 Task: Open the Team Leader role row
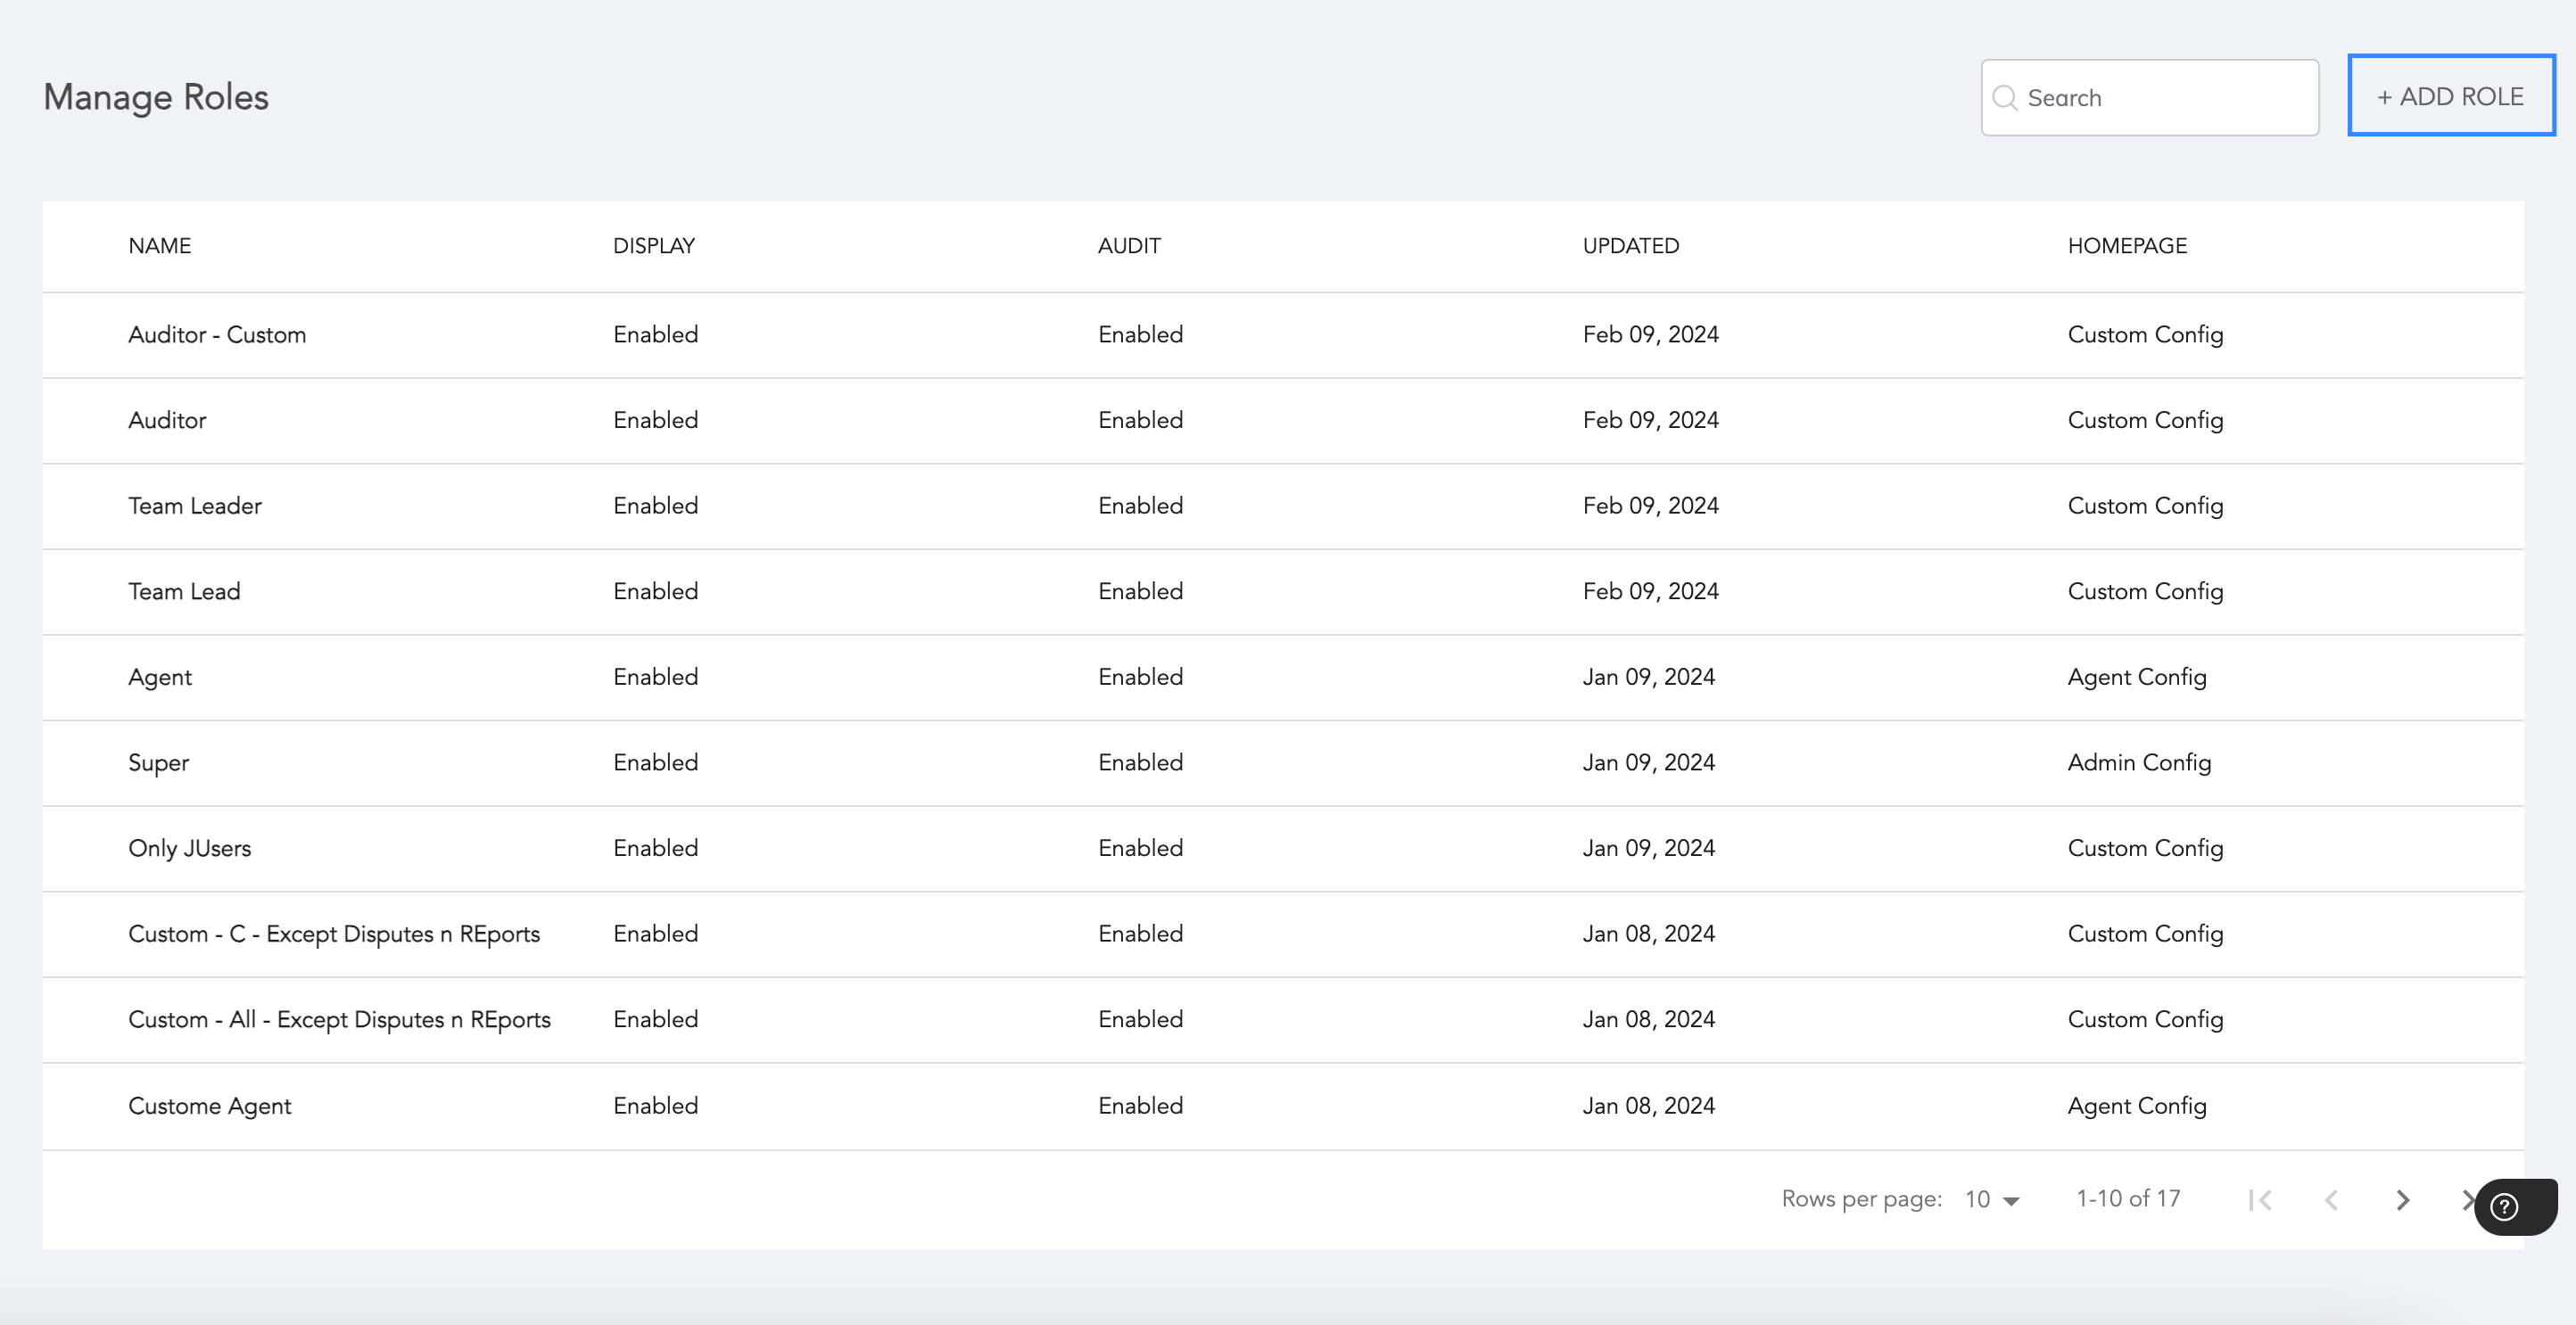[x=195, y=506]
